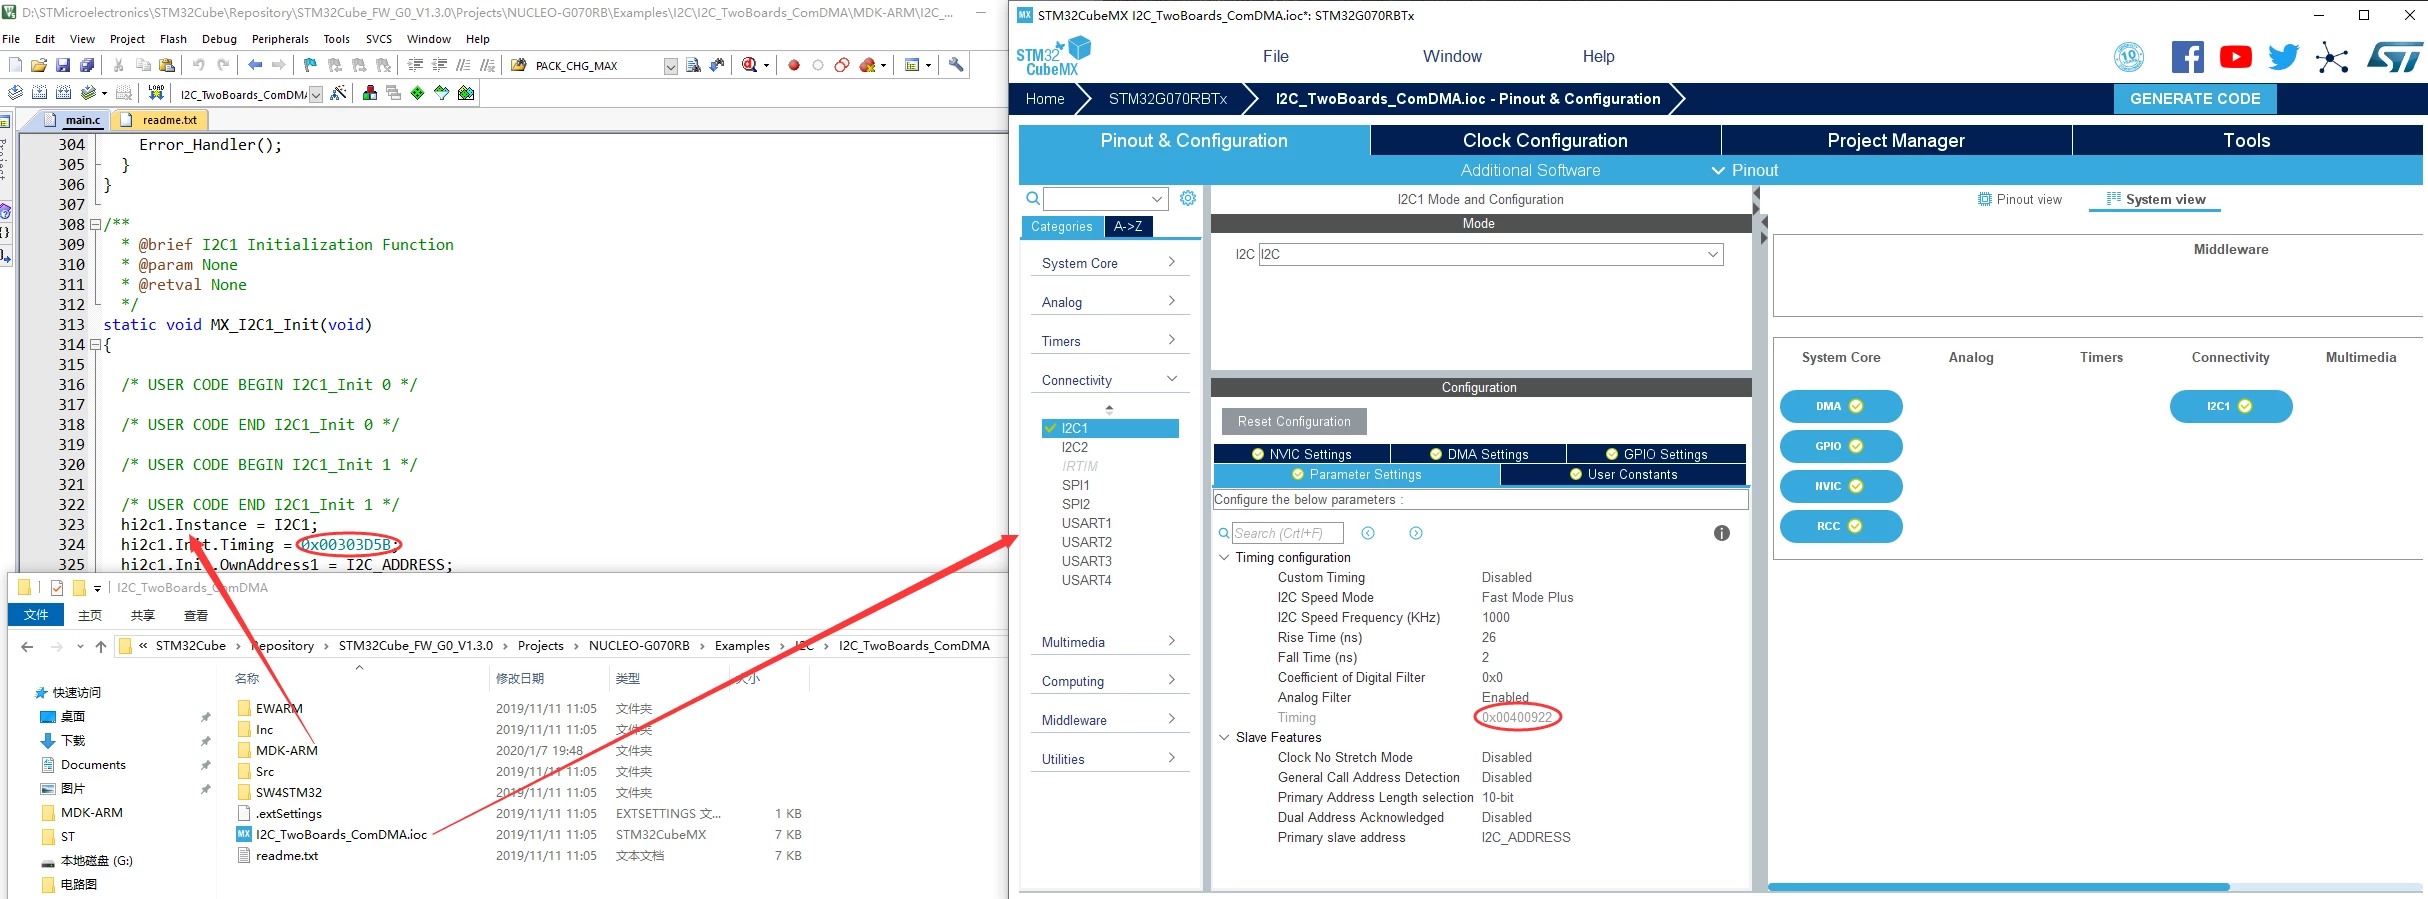Image resolution: width=2428 pixels, height=899 pixels.
Task: Collapse Timing configuration section
Action: click(1224, 557)
